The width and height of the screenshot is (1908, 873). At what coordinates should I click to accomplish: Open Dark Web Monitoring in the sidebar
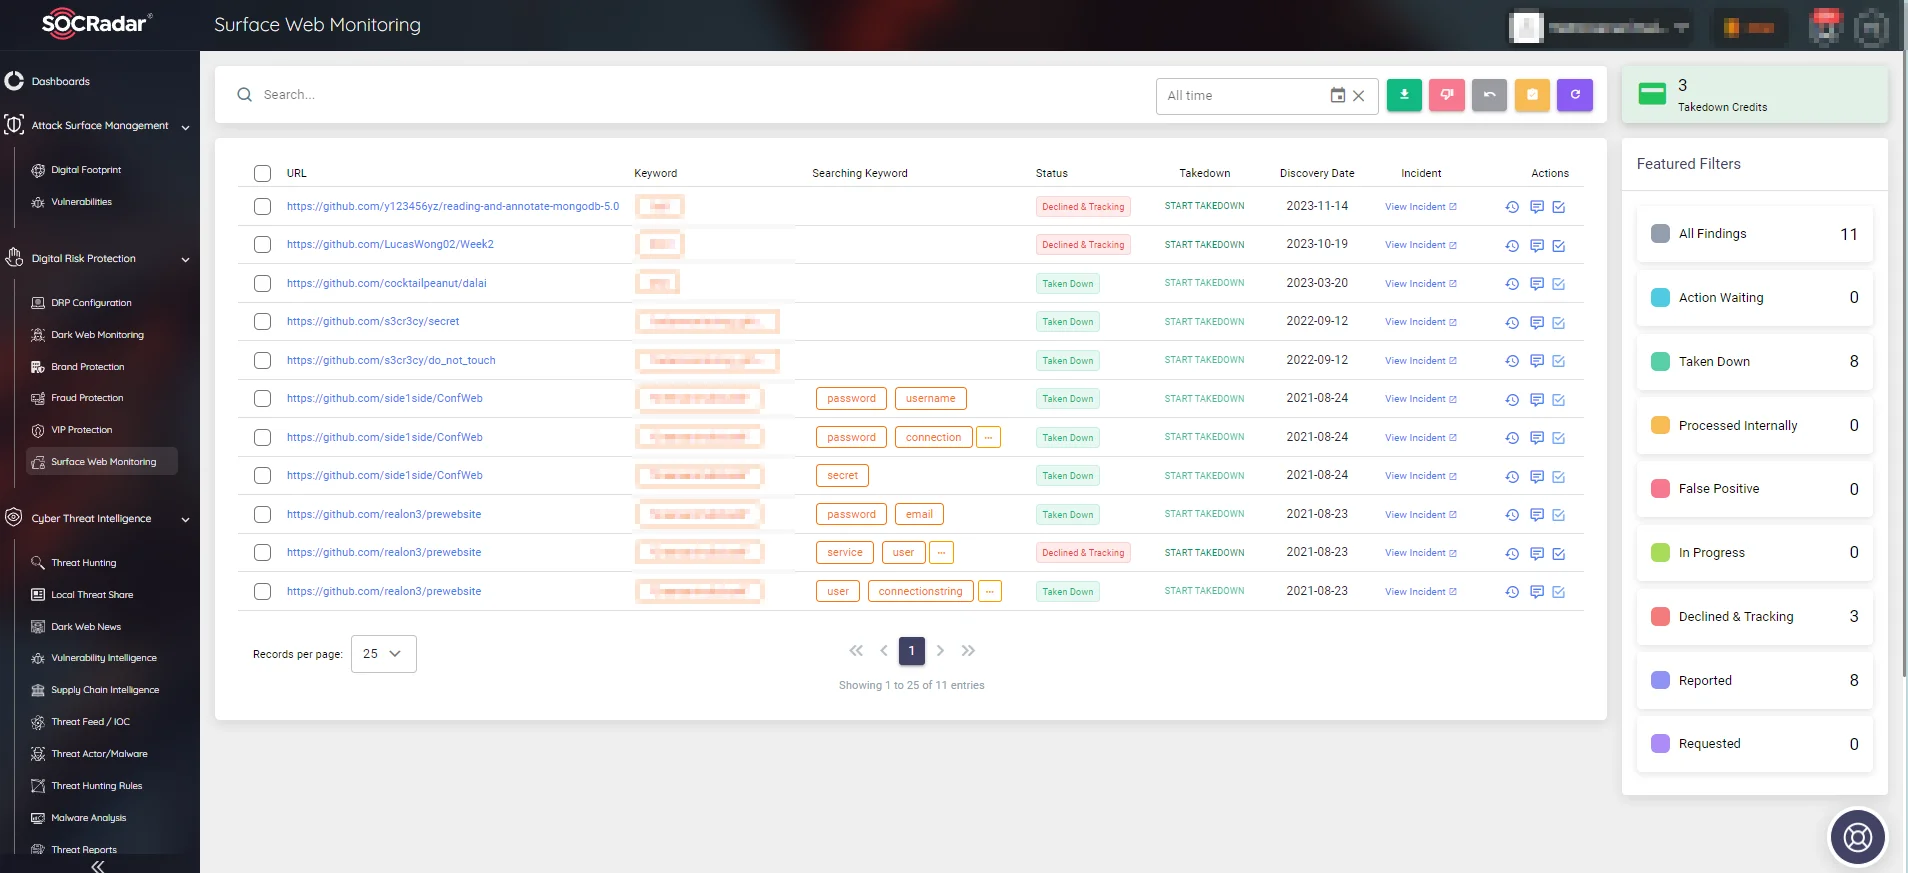98,335
